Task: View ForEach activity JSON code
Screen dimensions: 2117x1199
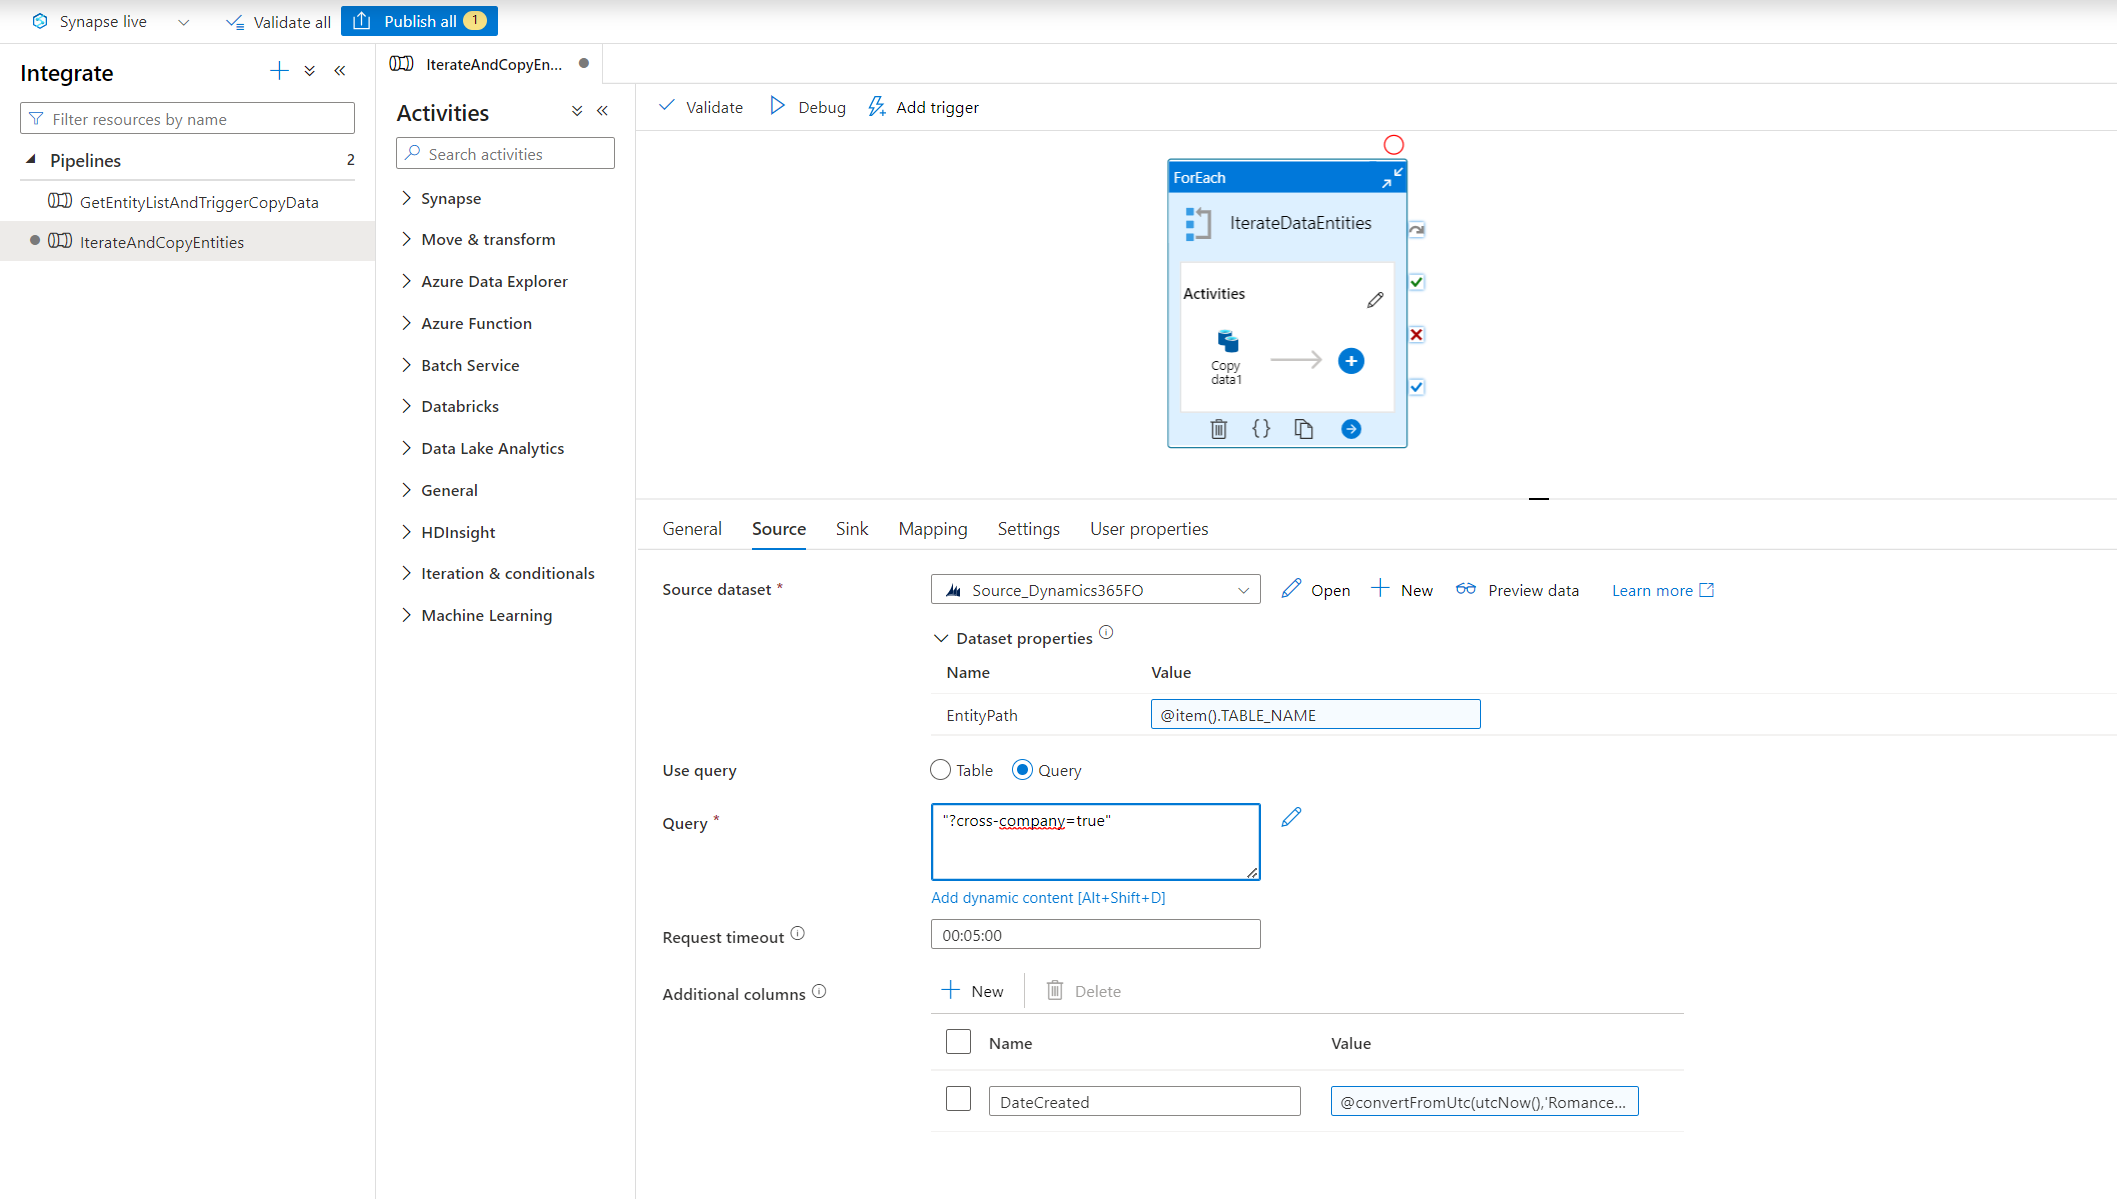Action: coord(1261,429)
